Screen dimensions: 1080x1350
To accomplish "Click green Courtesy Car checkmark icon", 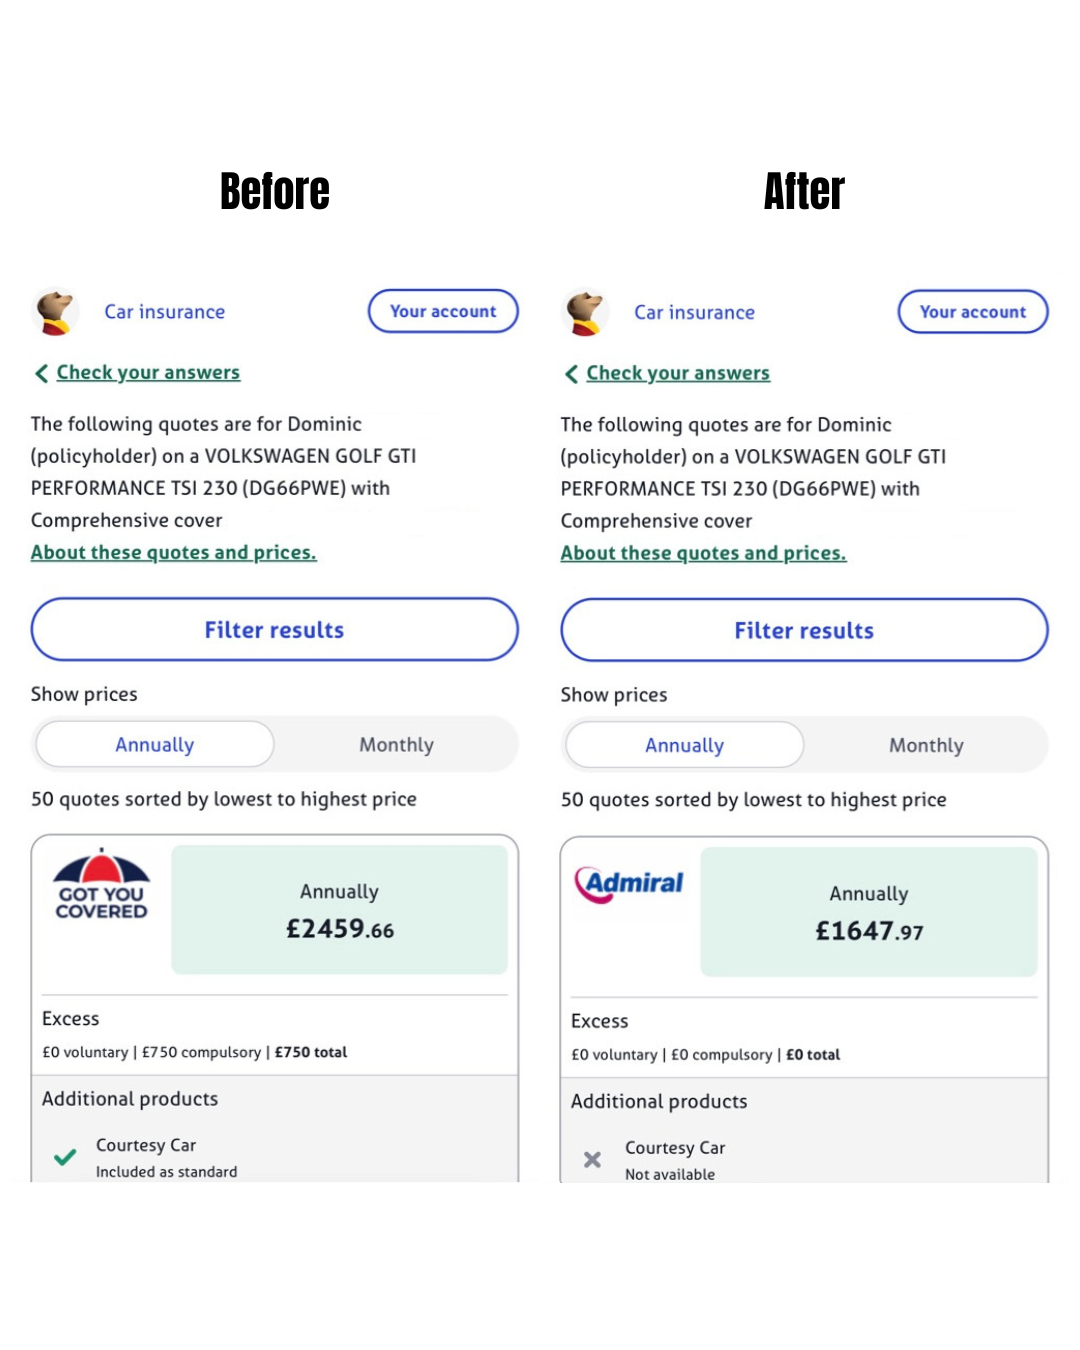I will [65, 1157].
